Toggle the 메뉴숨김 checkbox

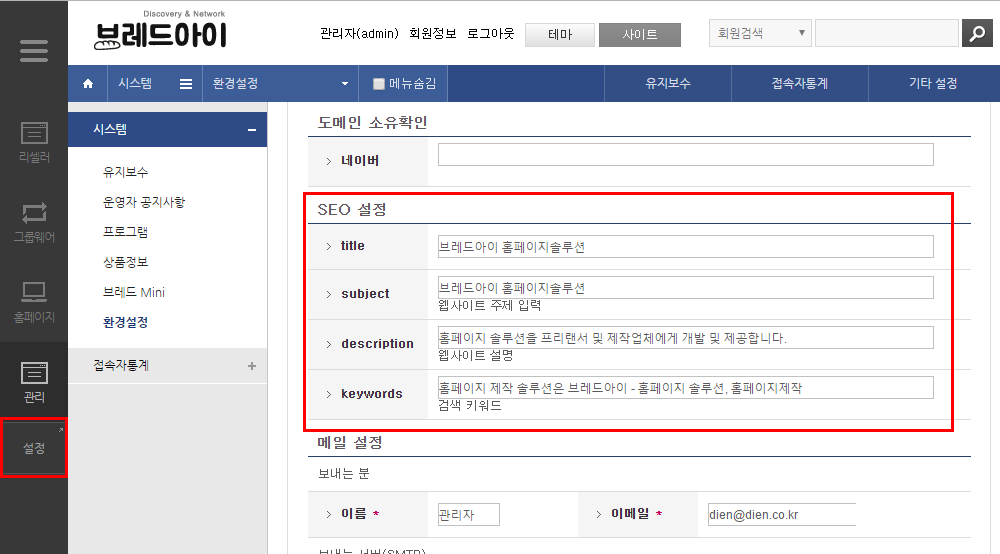click(379, 84)
